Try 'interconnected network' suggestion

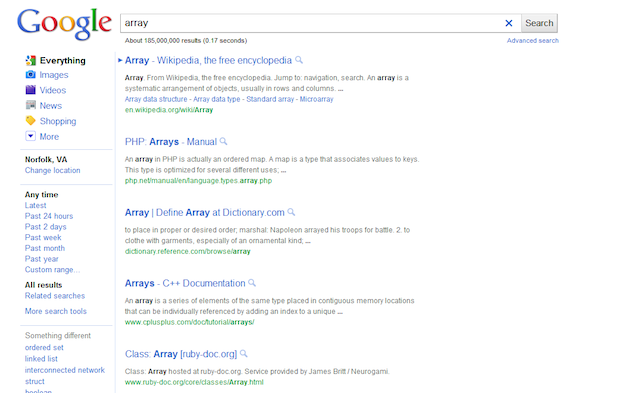click(64, 370)
